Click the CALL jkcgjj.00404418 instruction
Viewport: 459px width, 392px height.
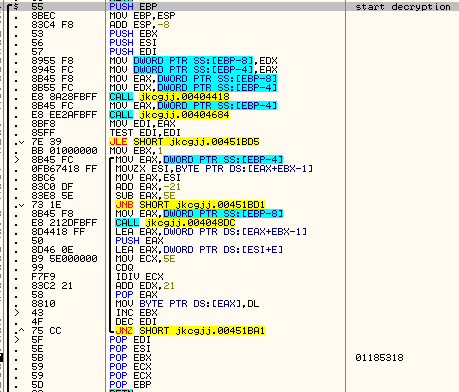tap(169, 97)
